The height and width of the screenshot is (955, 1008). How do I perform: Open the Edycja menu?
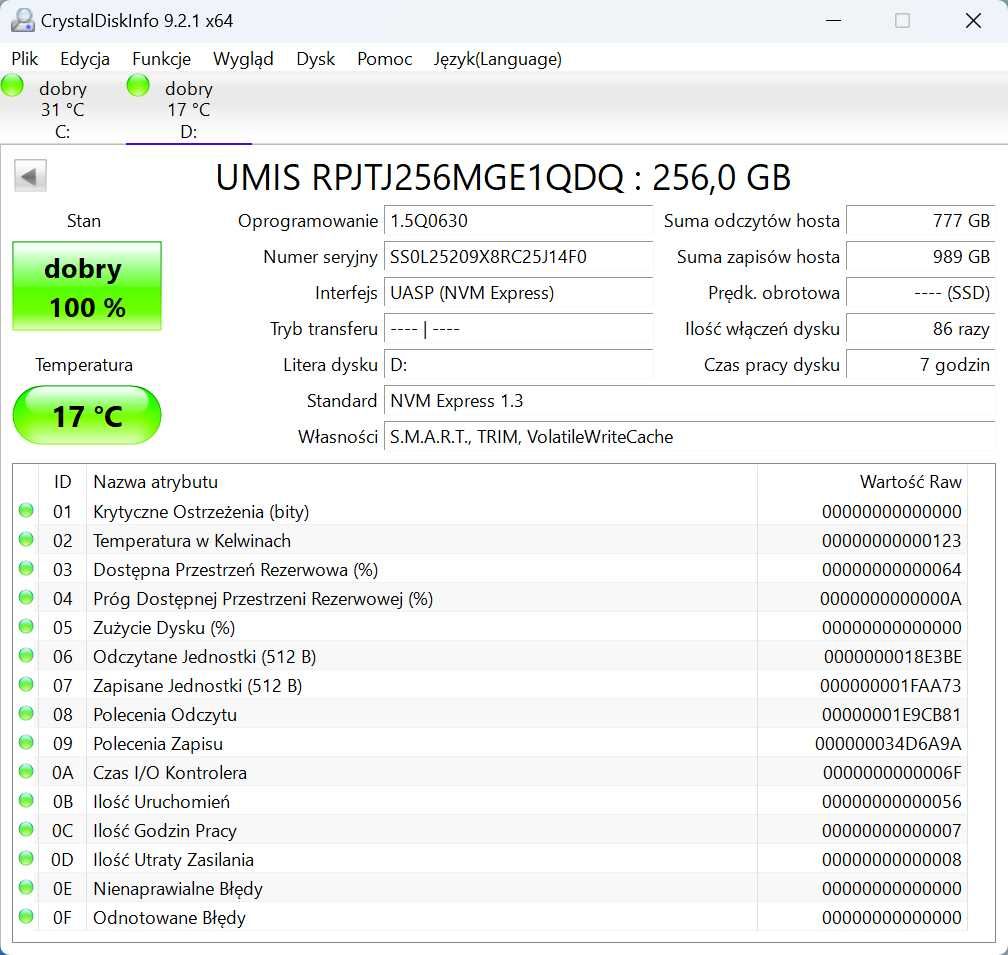click(x=85, y=59)
